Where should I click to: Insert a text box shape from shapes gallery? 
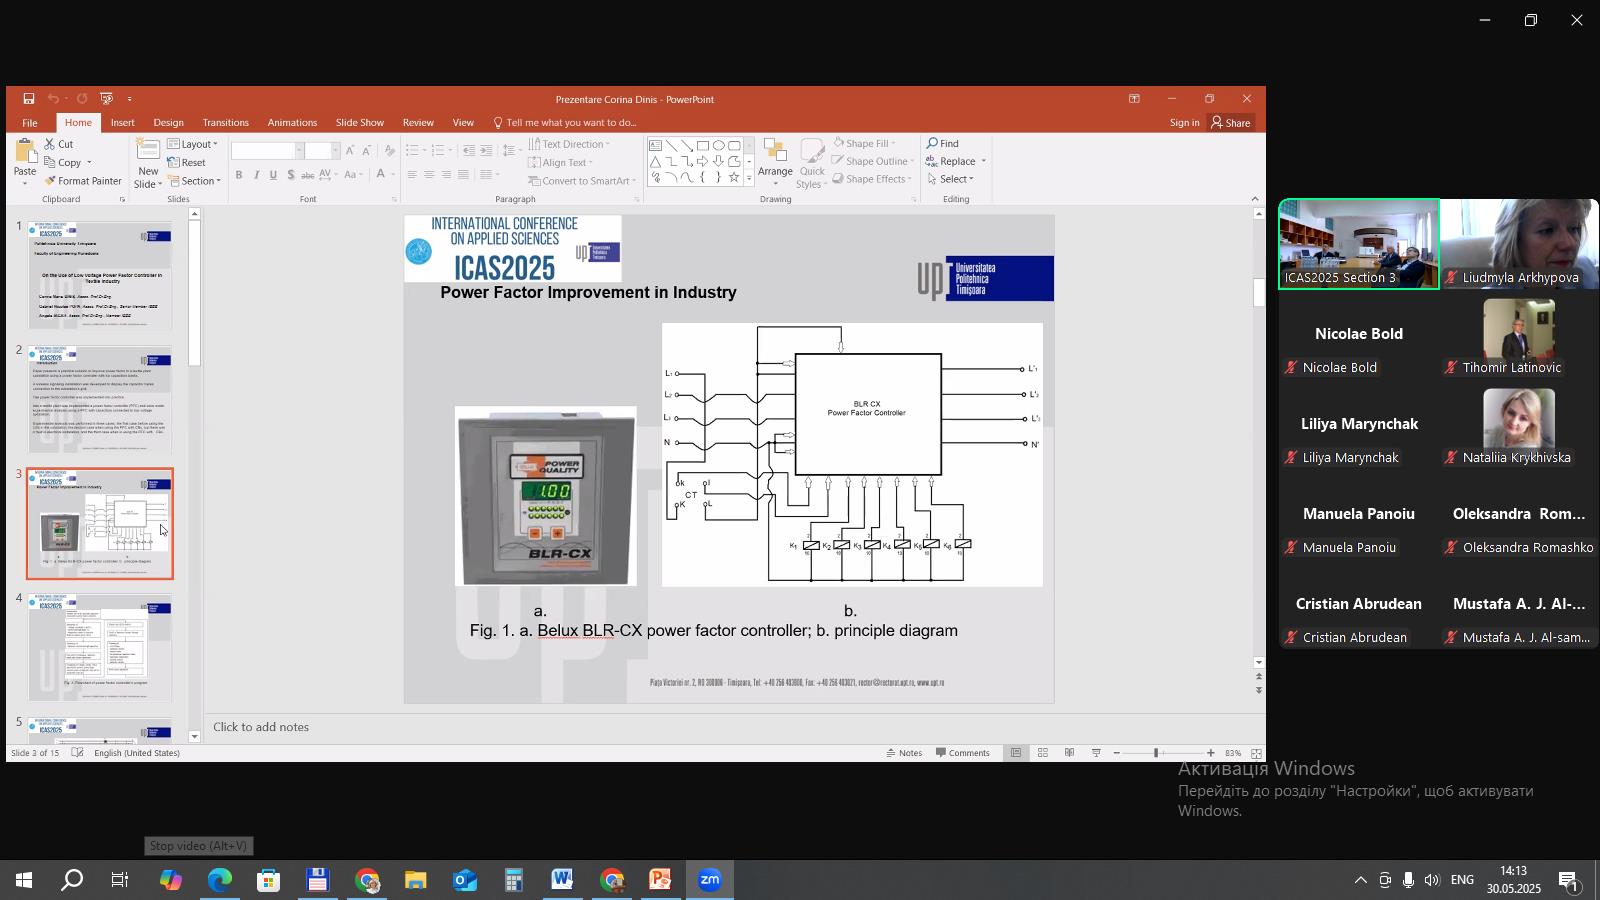[x=655, y=145]
